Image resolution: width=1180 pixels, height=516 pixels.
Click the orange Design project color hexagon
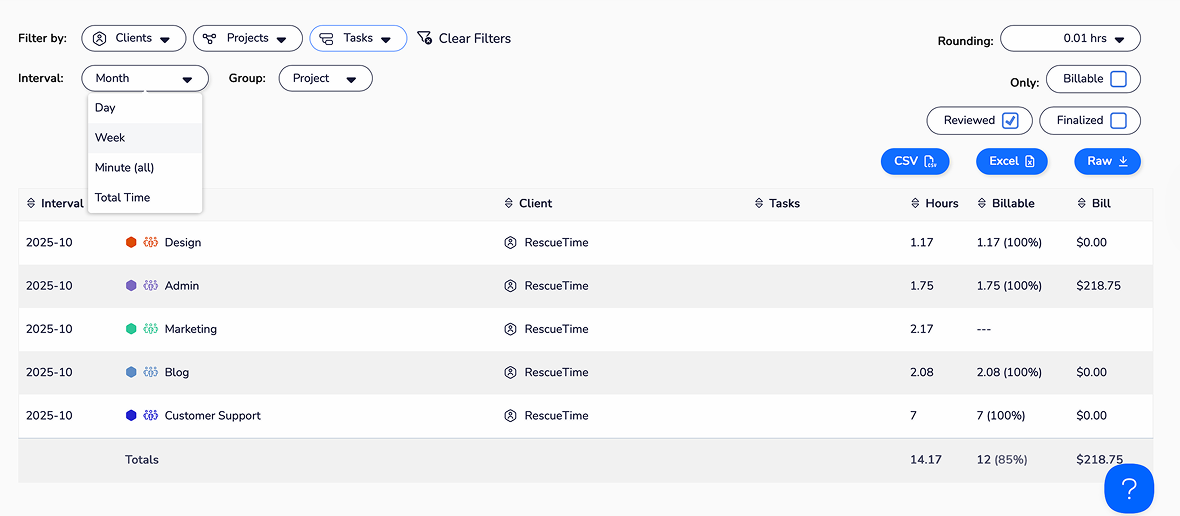coord(131,243)
